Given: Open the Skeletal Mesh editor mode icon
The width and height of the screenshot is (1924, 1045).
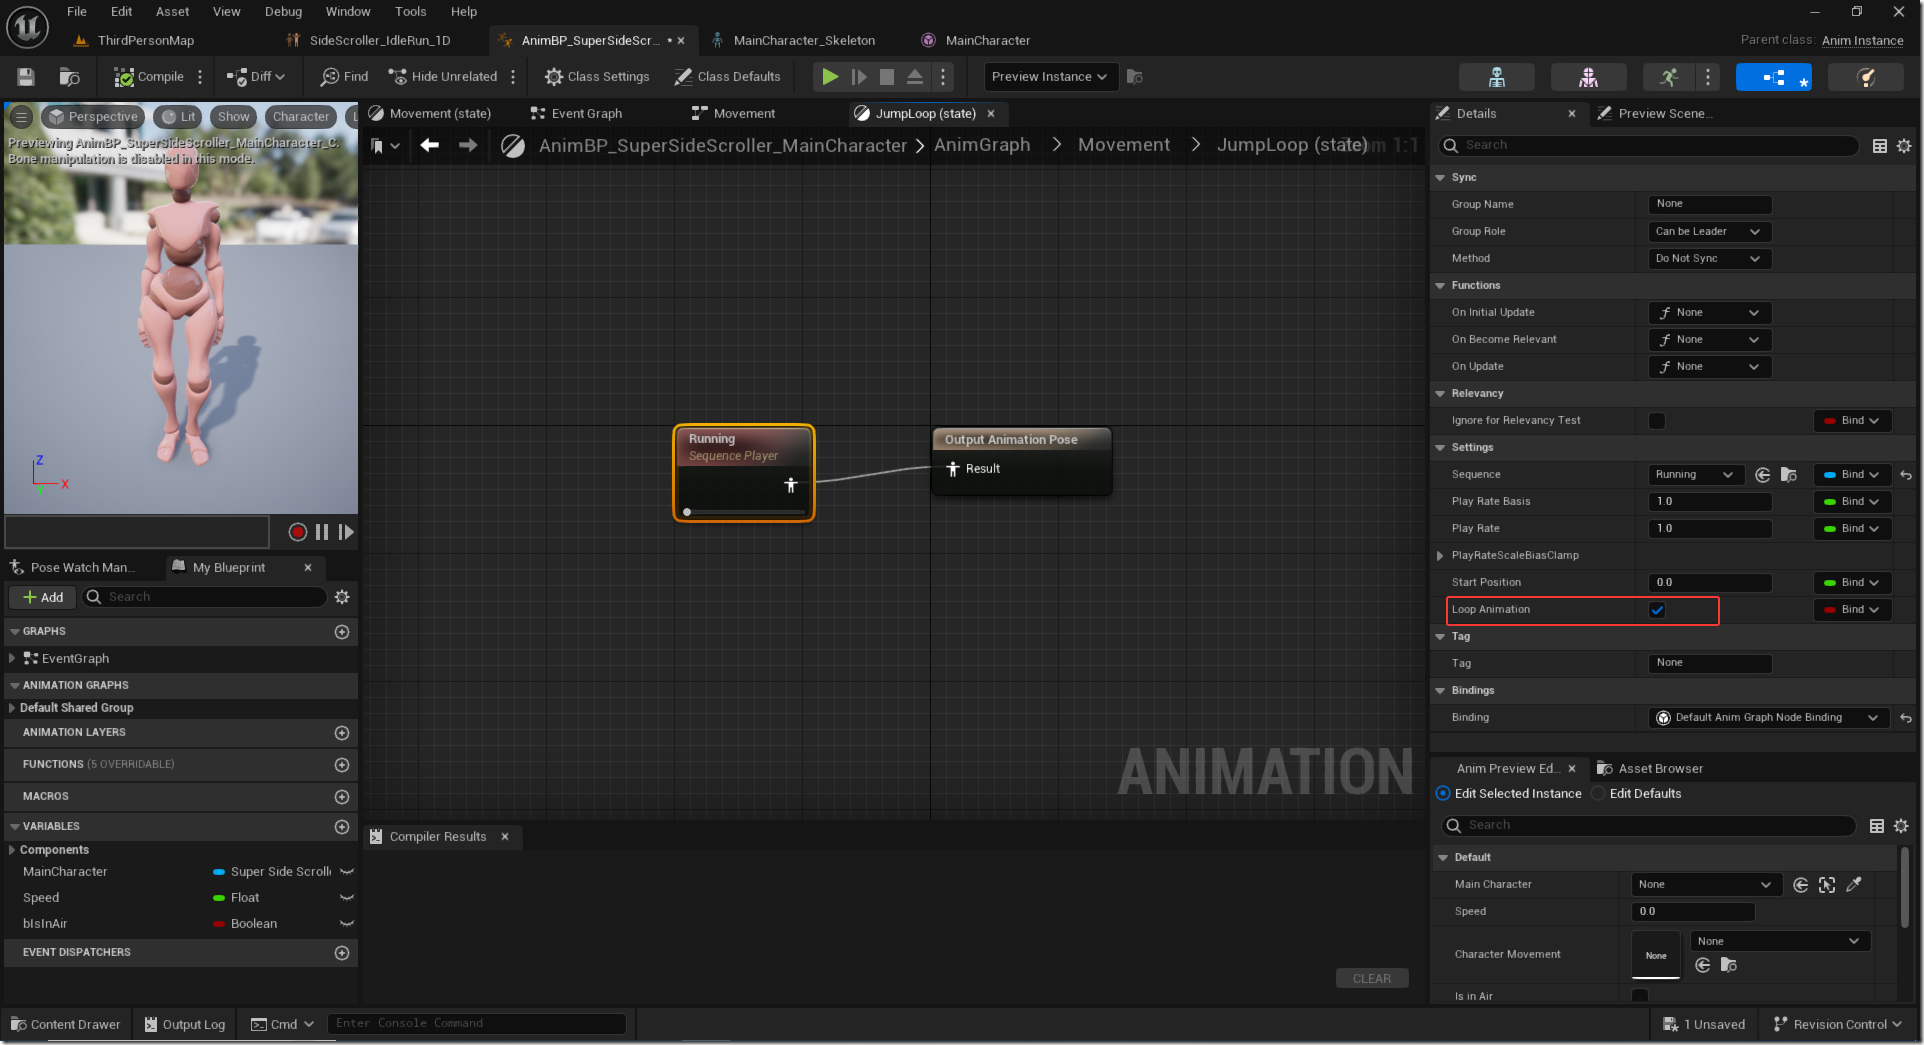Looking at the screenshot, I should coord(1588,77).
